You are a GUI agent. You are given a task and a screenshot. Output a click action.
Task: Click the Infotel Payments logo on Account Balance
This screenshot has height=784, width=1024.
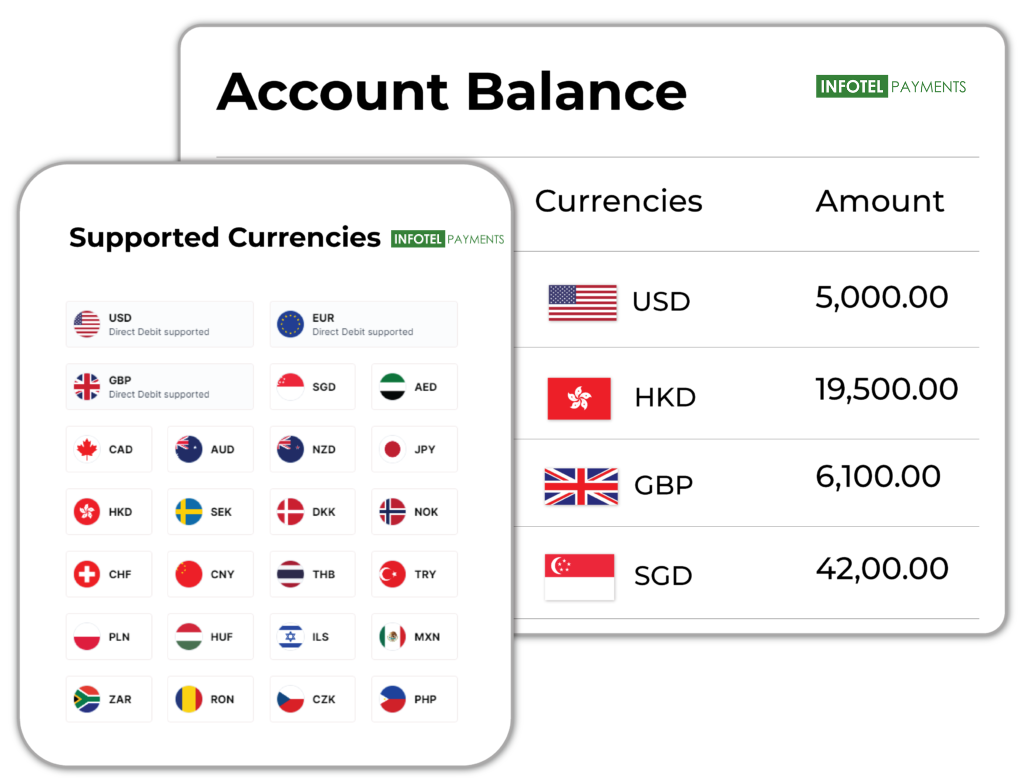[x=891, y=87]
